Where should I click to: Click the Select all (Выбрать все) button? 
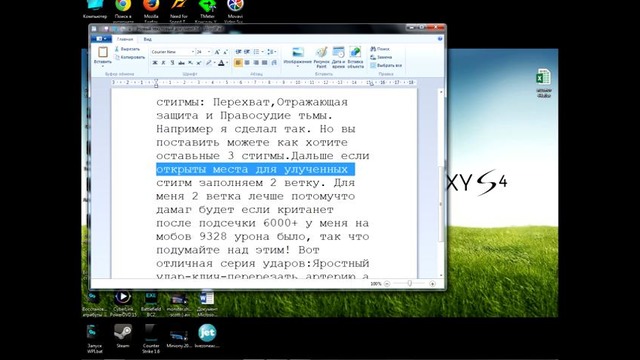[x=386, y=66]
